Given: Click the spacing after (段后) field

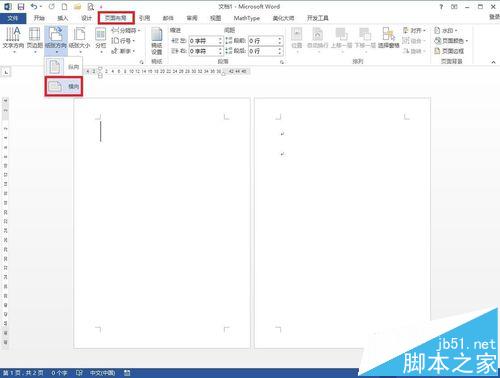Looking at the screenshot, I should pos(263,51).
